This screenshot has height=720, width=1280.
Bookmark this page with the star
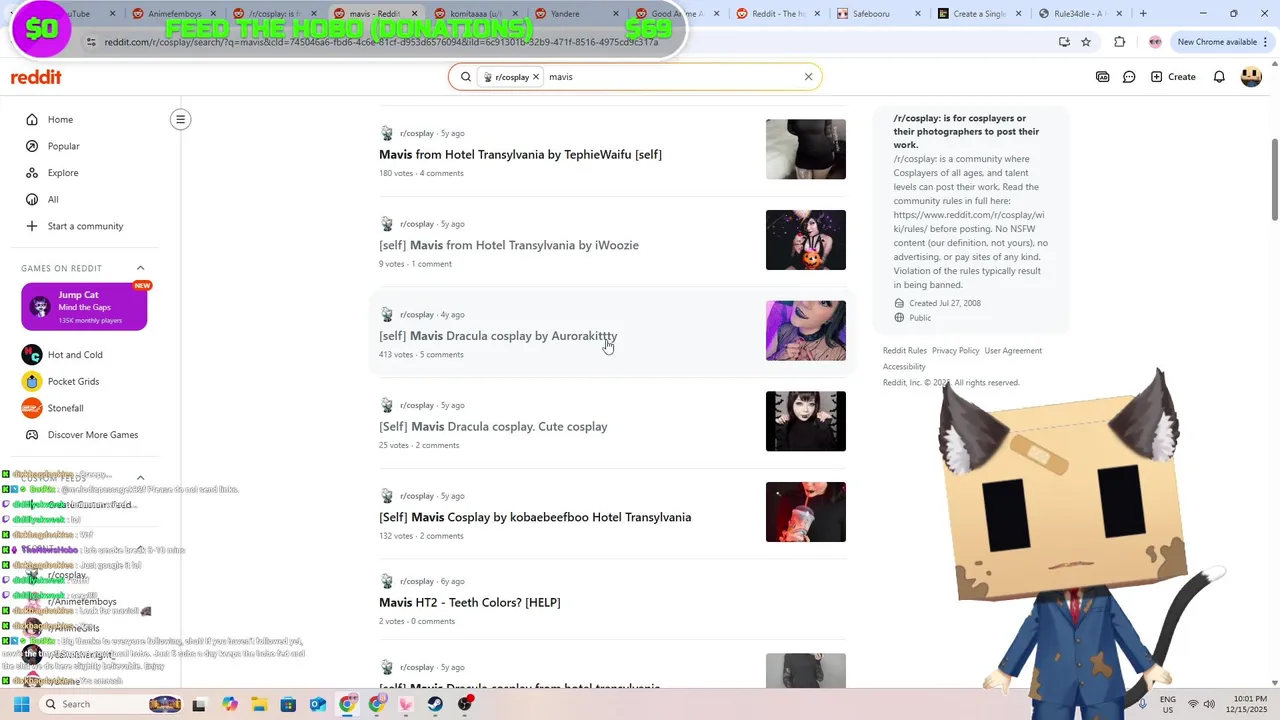[1086, 42]
